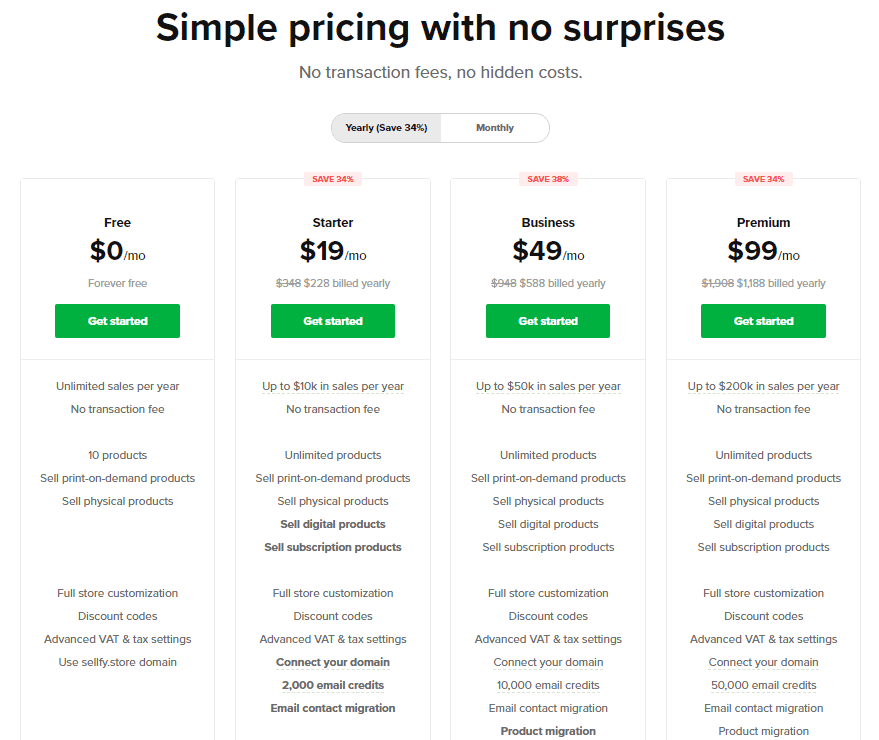Image resolution: width=879 pixels, height=740 pixels.
Task: Click SAVE 34% badge on Premium plan
Action: (x=764, y=179)
